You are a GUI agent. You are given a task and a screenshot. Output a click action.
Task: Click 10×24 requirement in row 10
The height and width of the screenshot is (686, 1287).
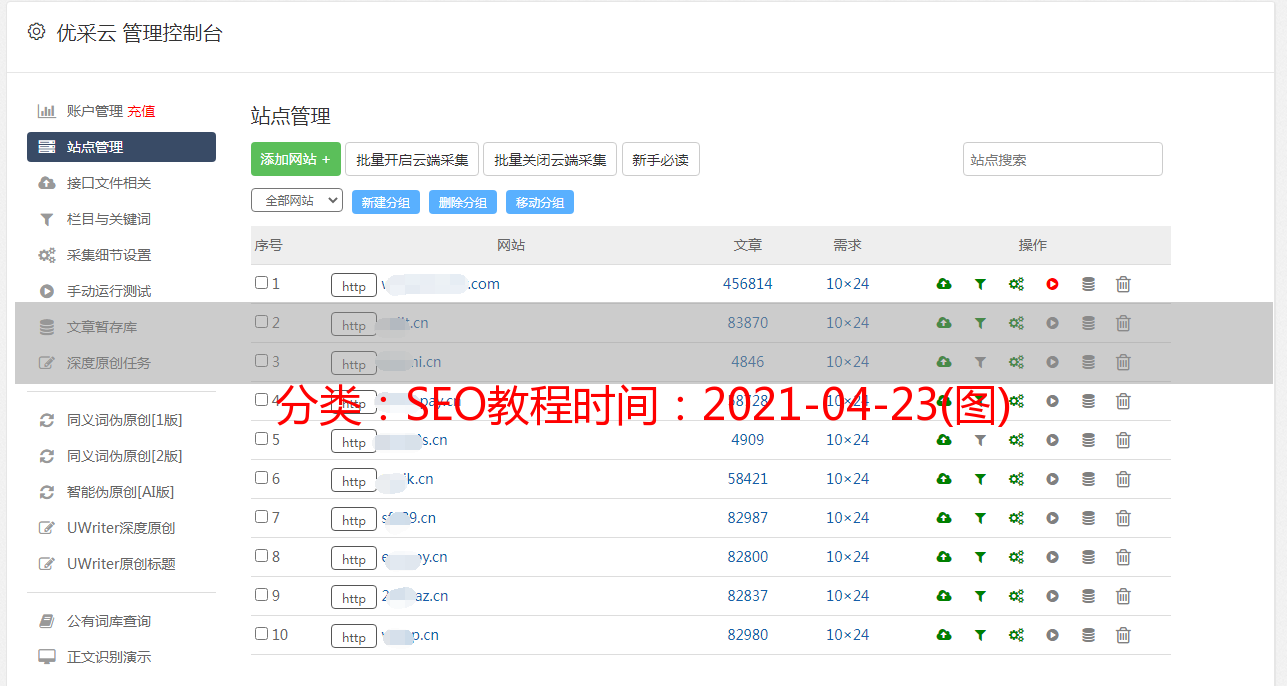click(848, 635)
